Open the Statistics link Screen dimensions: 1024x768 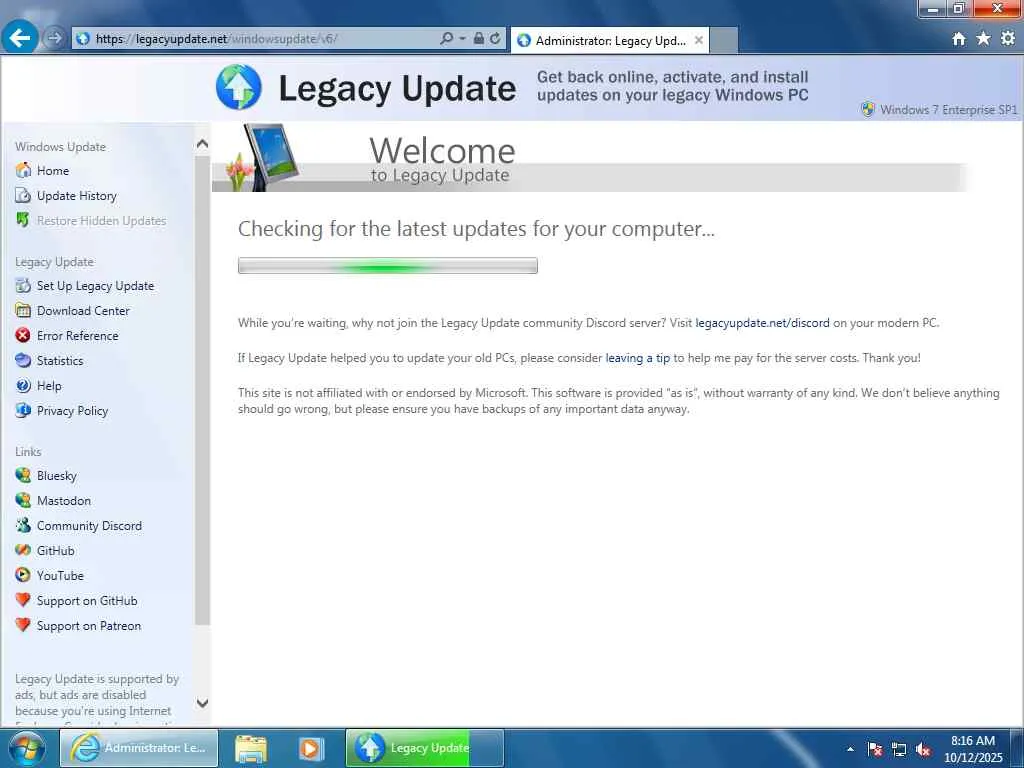click(x=60, y=360)
